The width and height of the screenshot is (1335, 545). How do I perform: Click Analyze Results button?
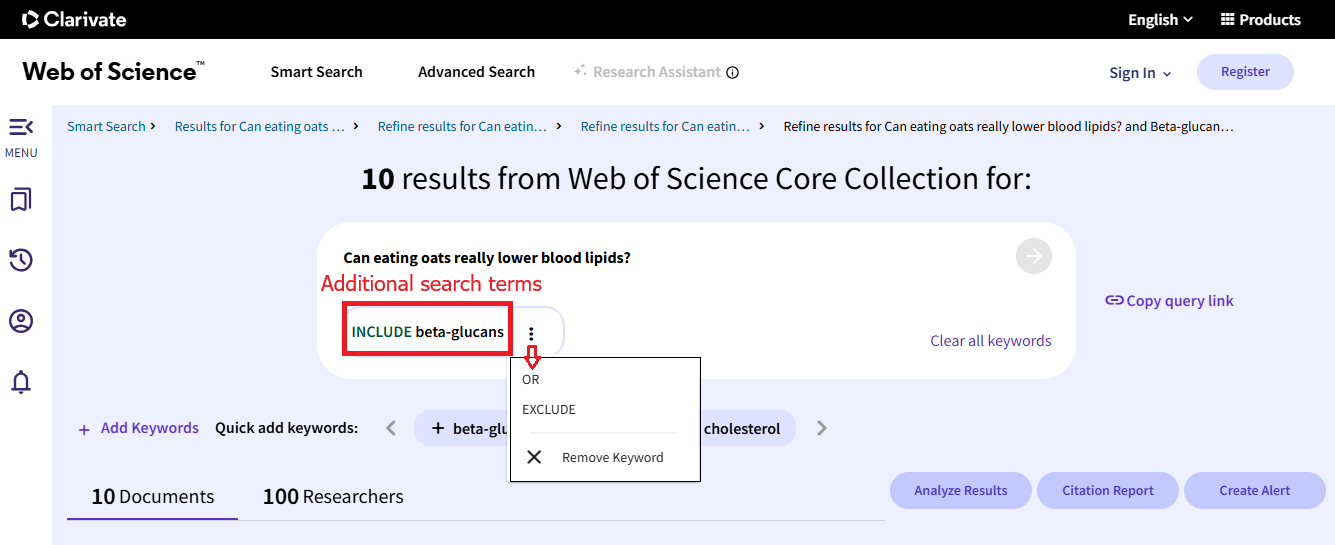tap(960, 490)
